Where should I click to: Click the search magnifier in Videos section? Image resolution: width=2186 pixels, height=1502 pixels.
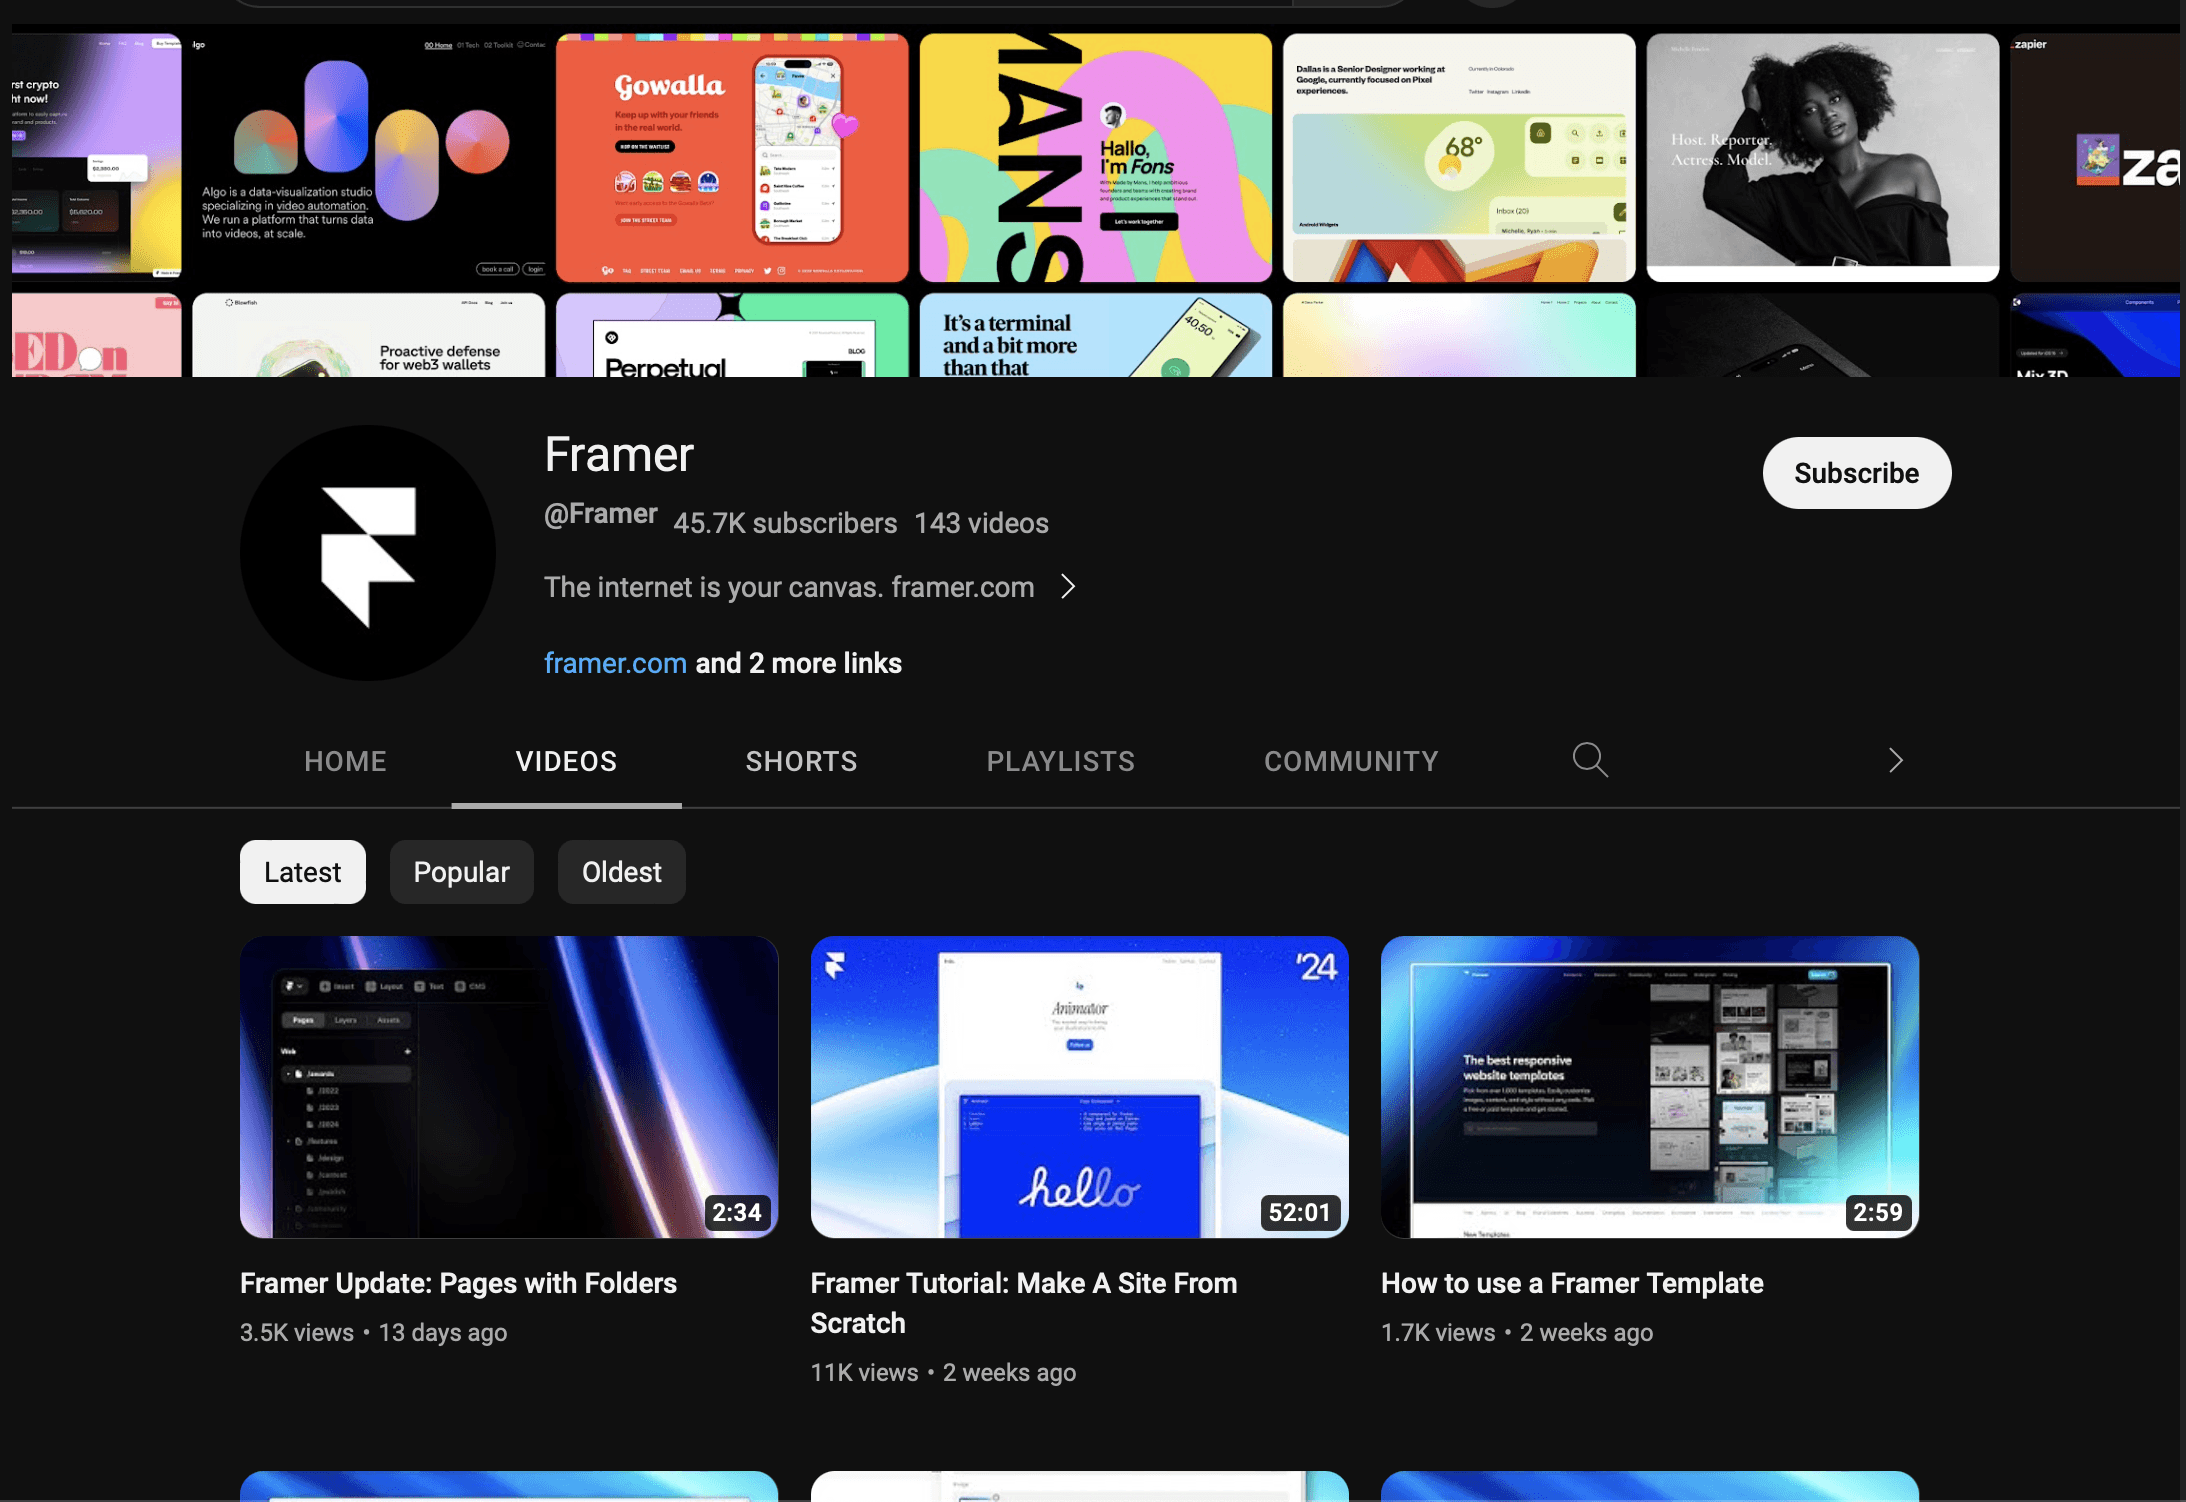[x=1590, y=761]
